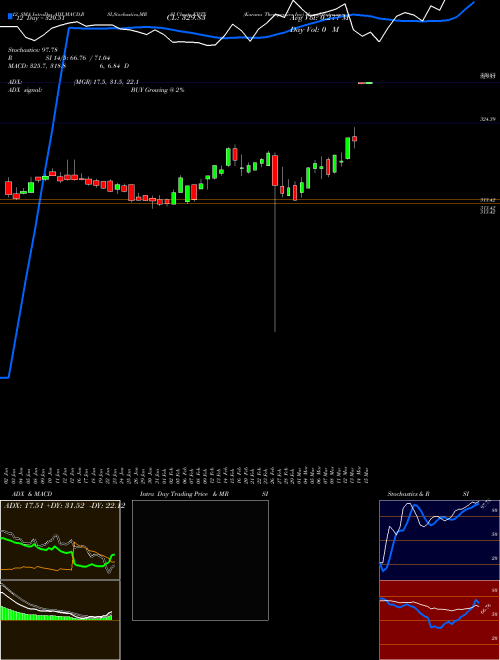The image size is (500, 660).
Task: Click the 'Stochastics & R' panel title
Action: 408,494
